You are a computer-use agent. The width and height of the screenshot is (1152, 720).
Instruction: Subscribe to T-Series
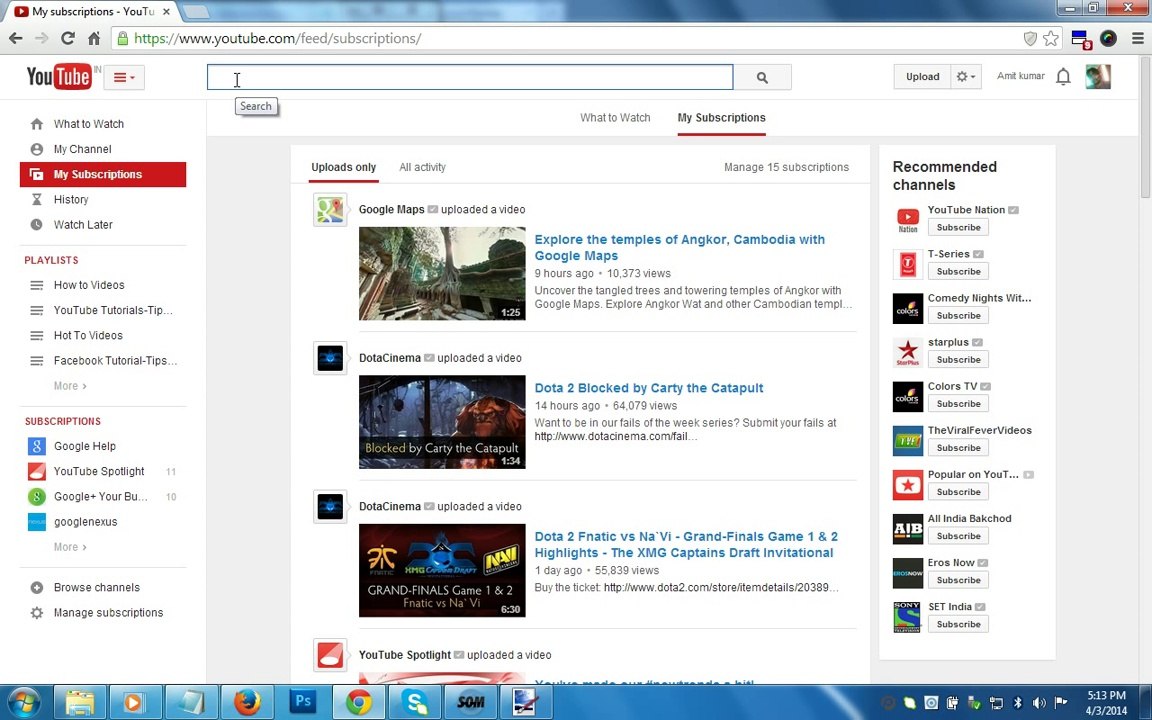958,272
